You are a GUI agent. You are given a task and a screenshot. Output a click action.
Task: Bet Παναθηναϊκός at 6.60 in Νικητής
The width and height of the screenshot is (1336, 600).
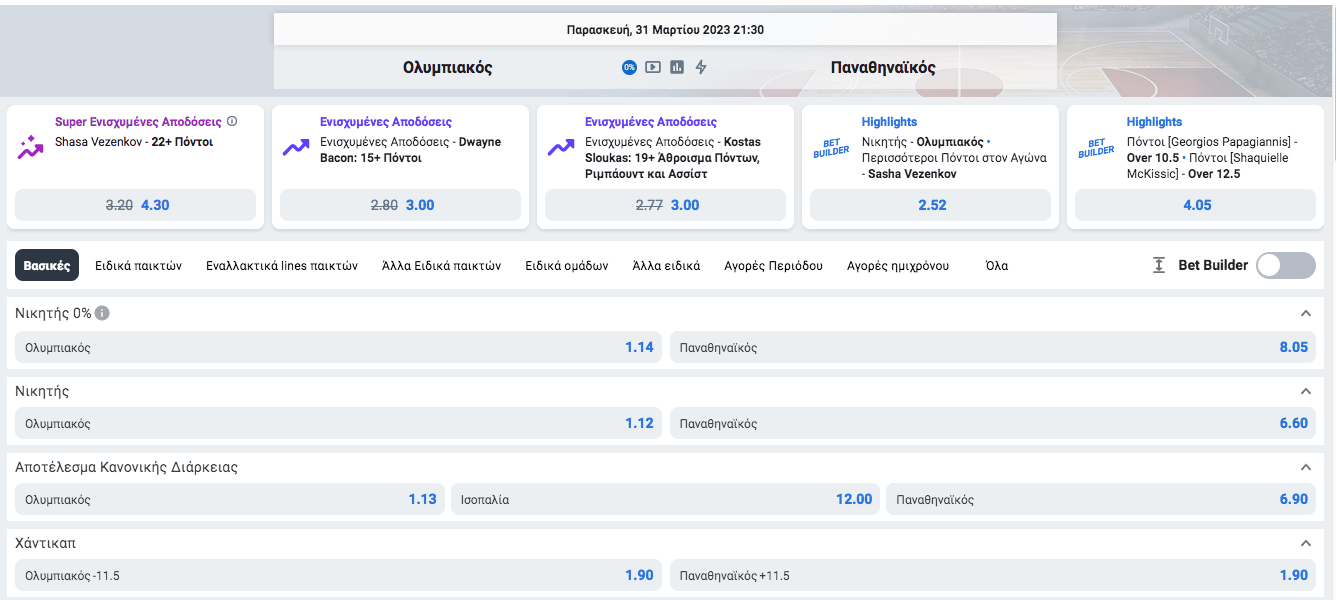click(x=993, y=423)
